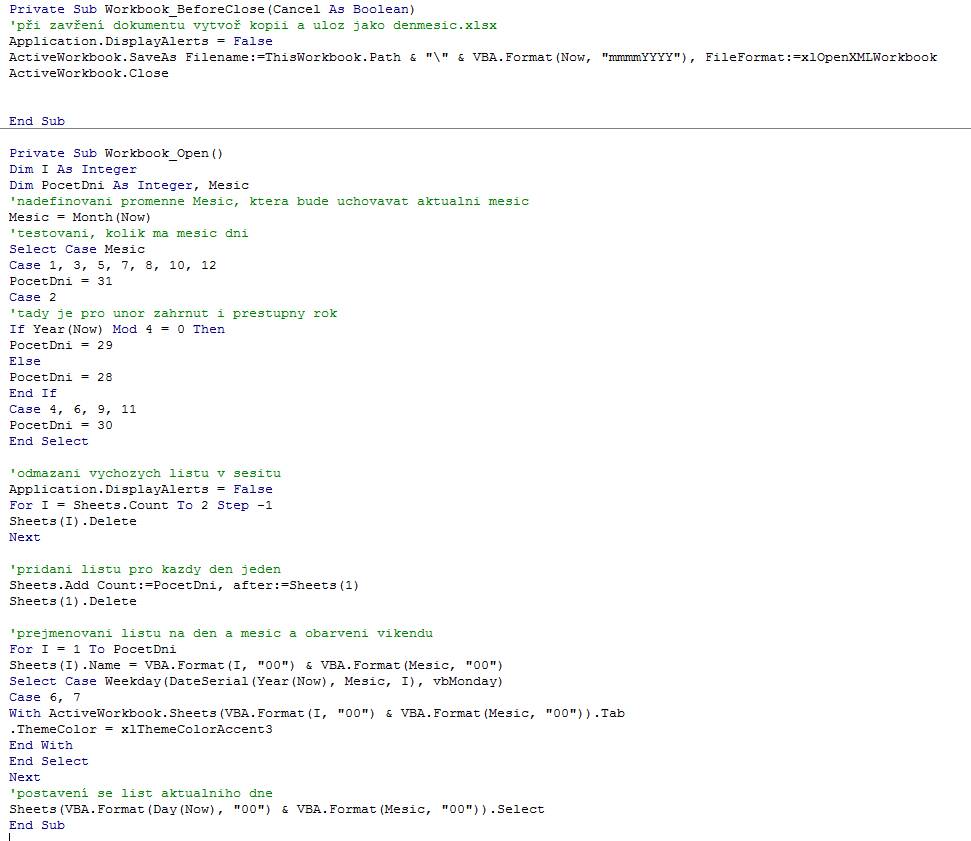Click the 'Select Case Weekday(DateSerial' line

click(256, 681)
